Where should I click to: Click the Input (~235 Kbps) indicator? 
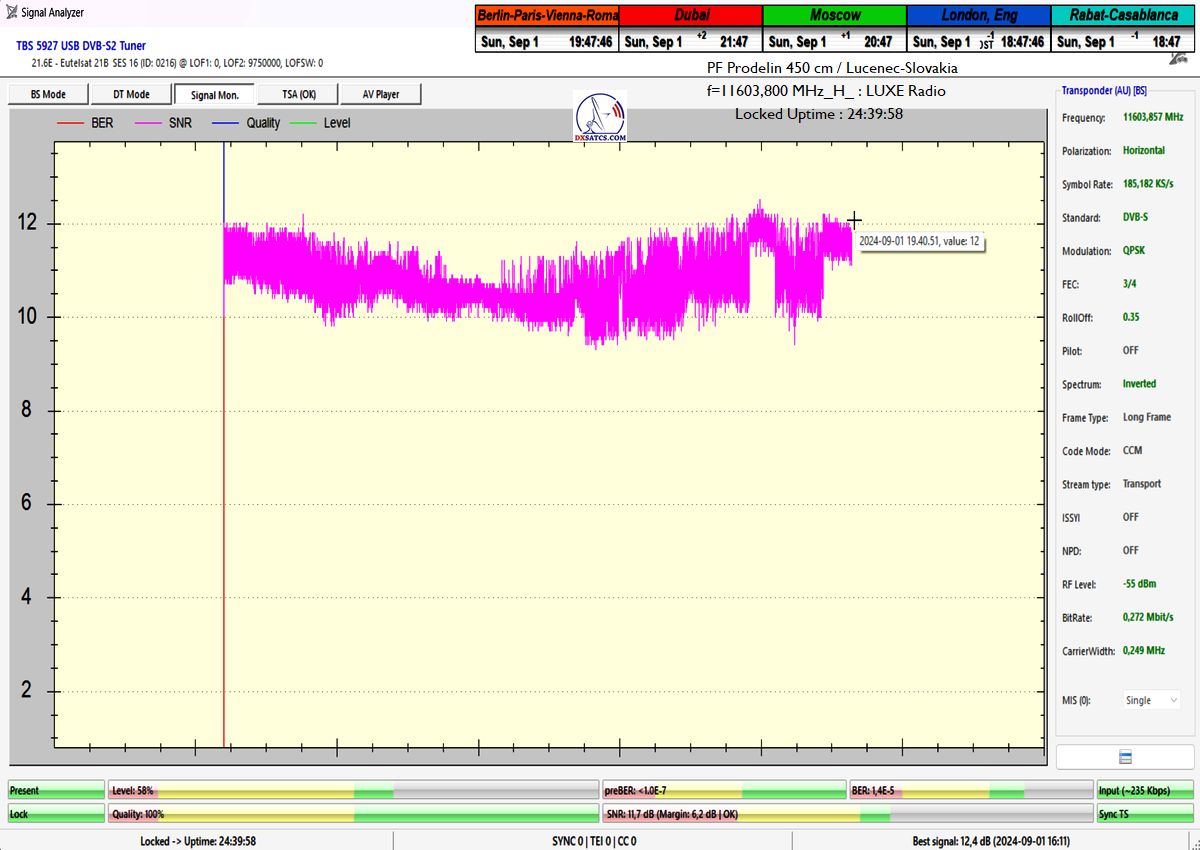click(x=1145, y=790)
